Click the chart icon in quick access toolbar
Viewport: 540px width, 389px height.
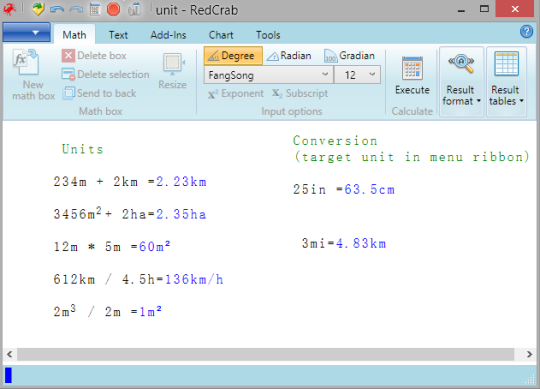(x=134, y=9)
